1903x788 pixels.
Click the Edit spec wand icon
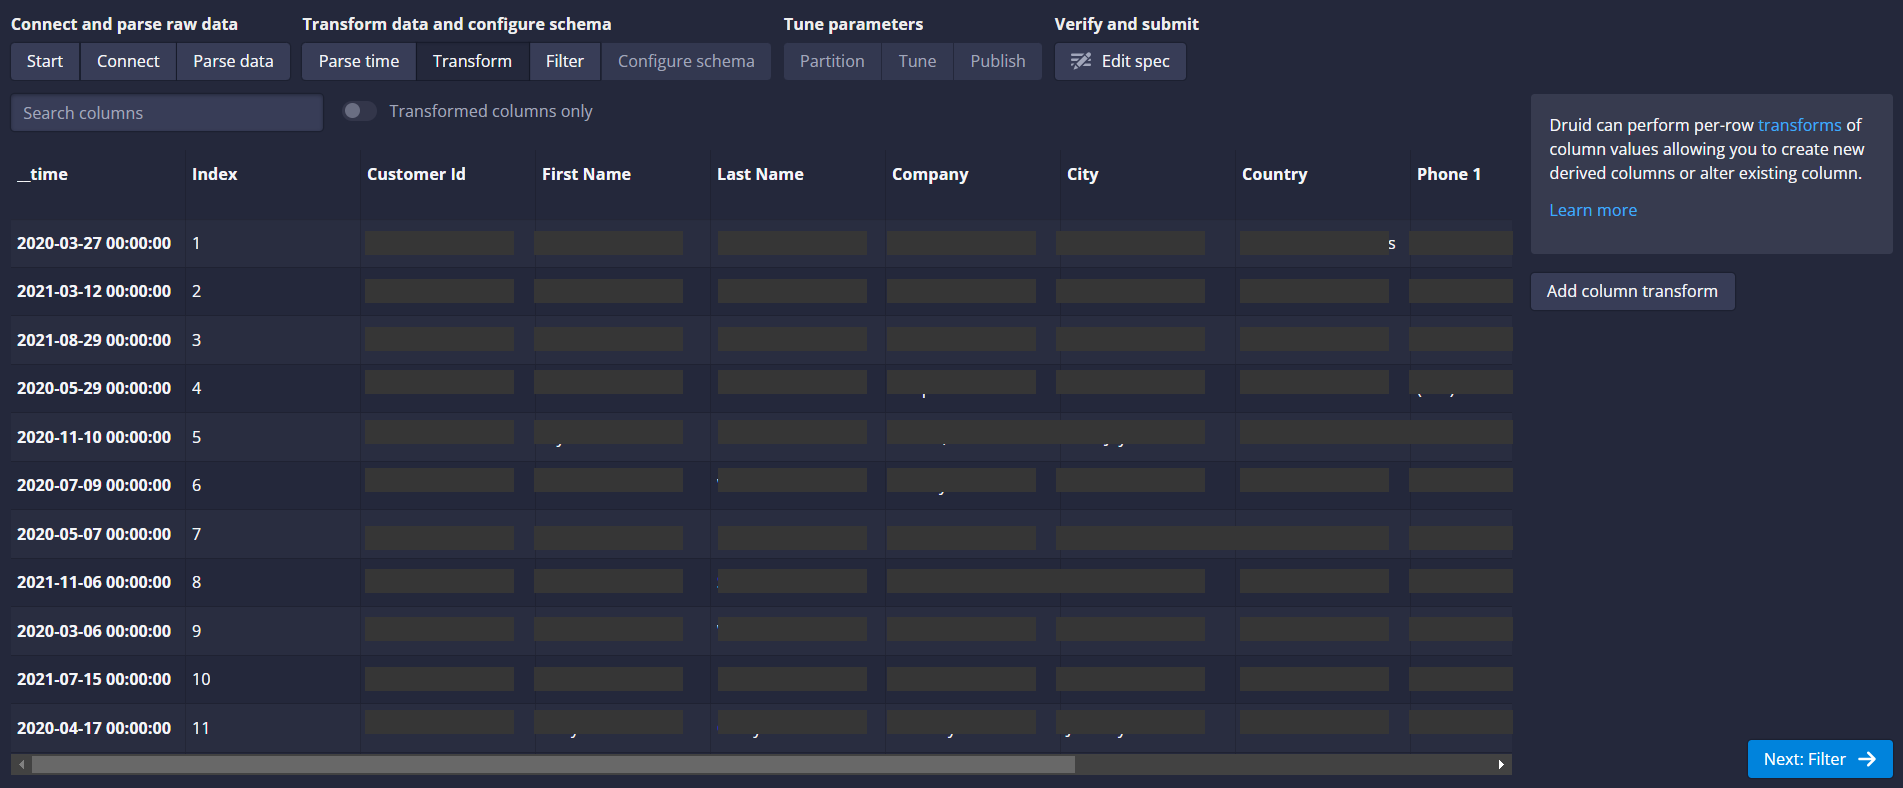1081,61
